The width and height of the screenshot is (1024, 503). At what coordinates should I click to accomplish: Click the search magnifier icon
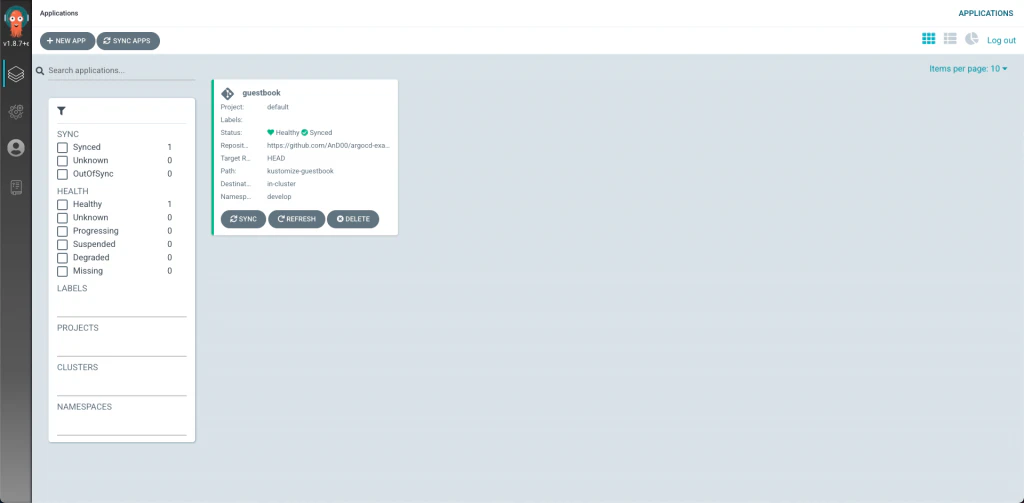pos(40,71)
